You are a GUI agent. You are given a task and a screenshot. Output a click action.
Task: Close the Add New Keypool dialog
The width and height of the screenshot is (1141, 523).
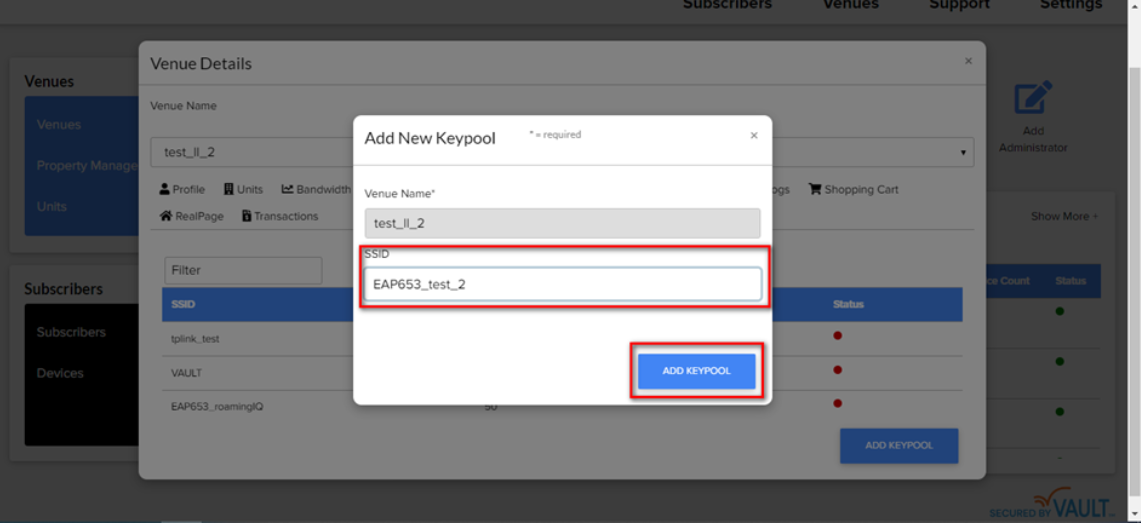click(754, 136)
